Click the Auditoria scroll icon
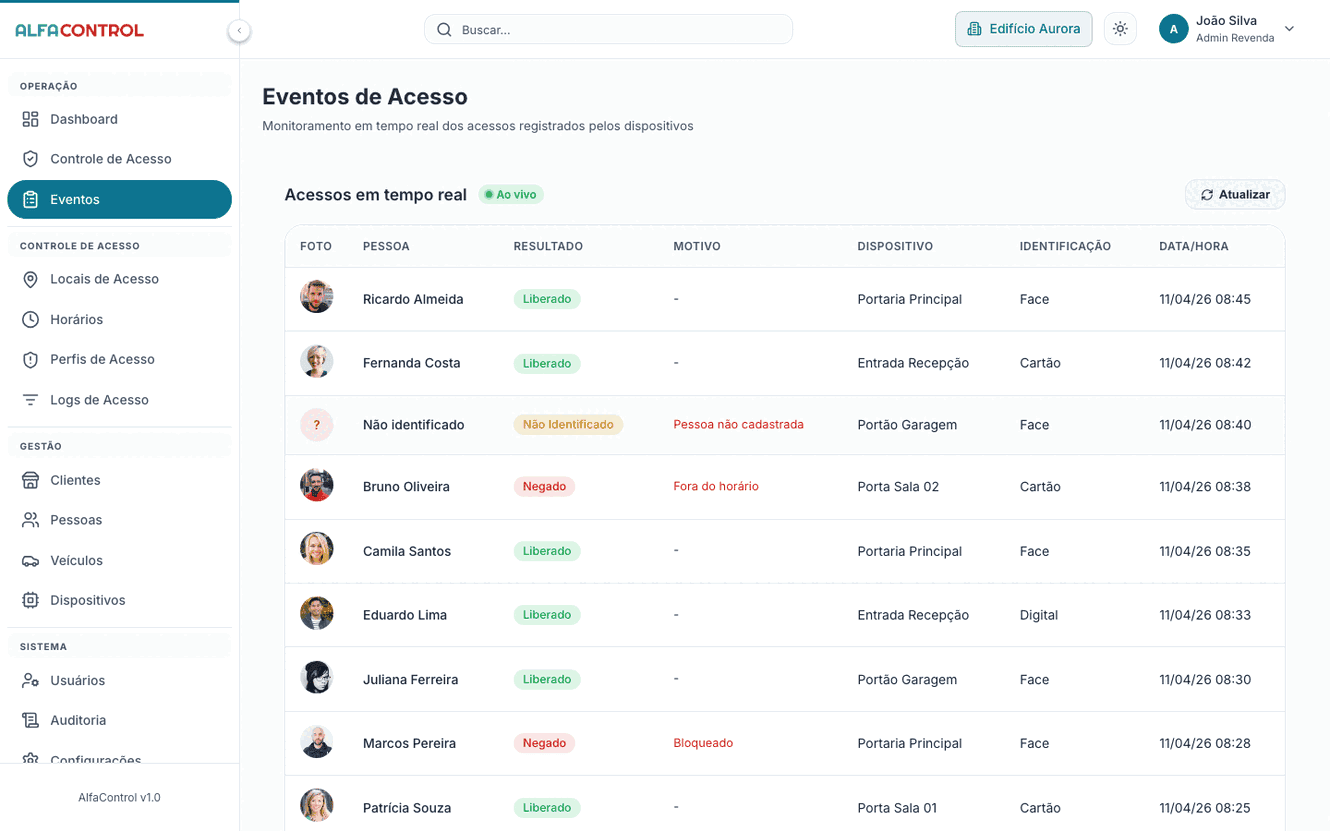Screen dimensions: 1330x831 tap(31, 720)
